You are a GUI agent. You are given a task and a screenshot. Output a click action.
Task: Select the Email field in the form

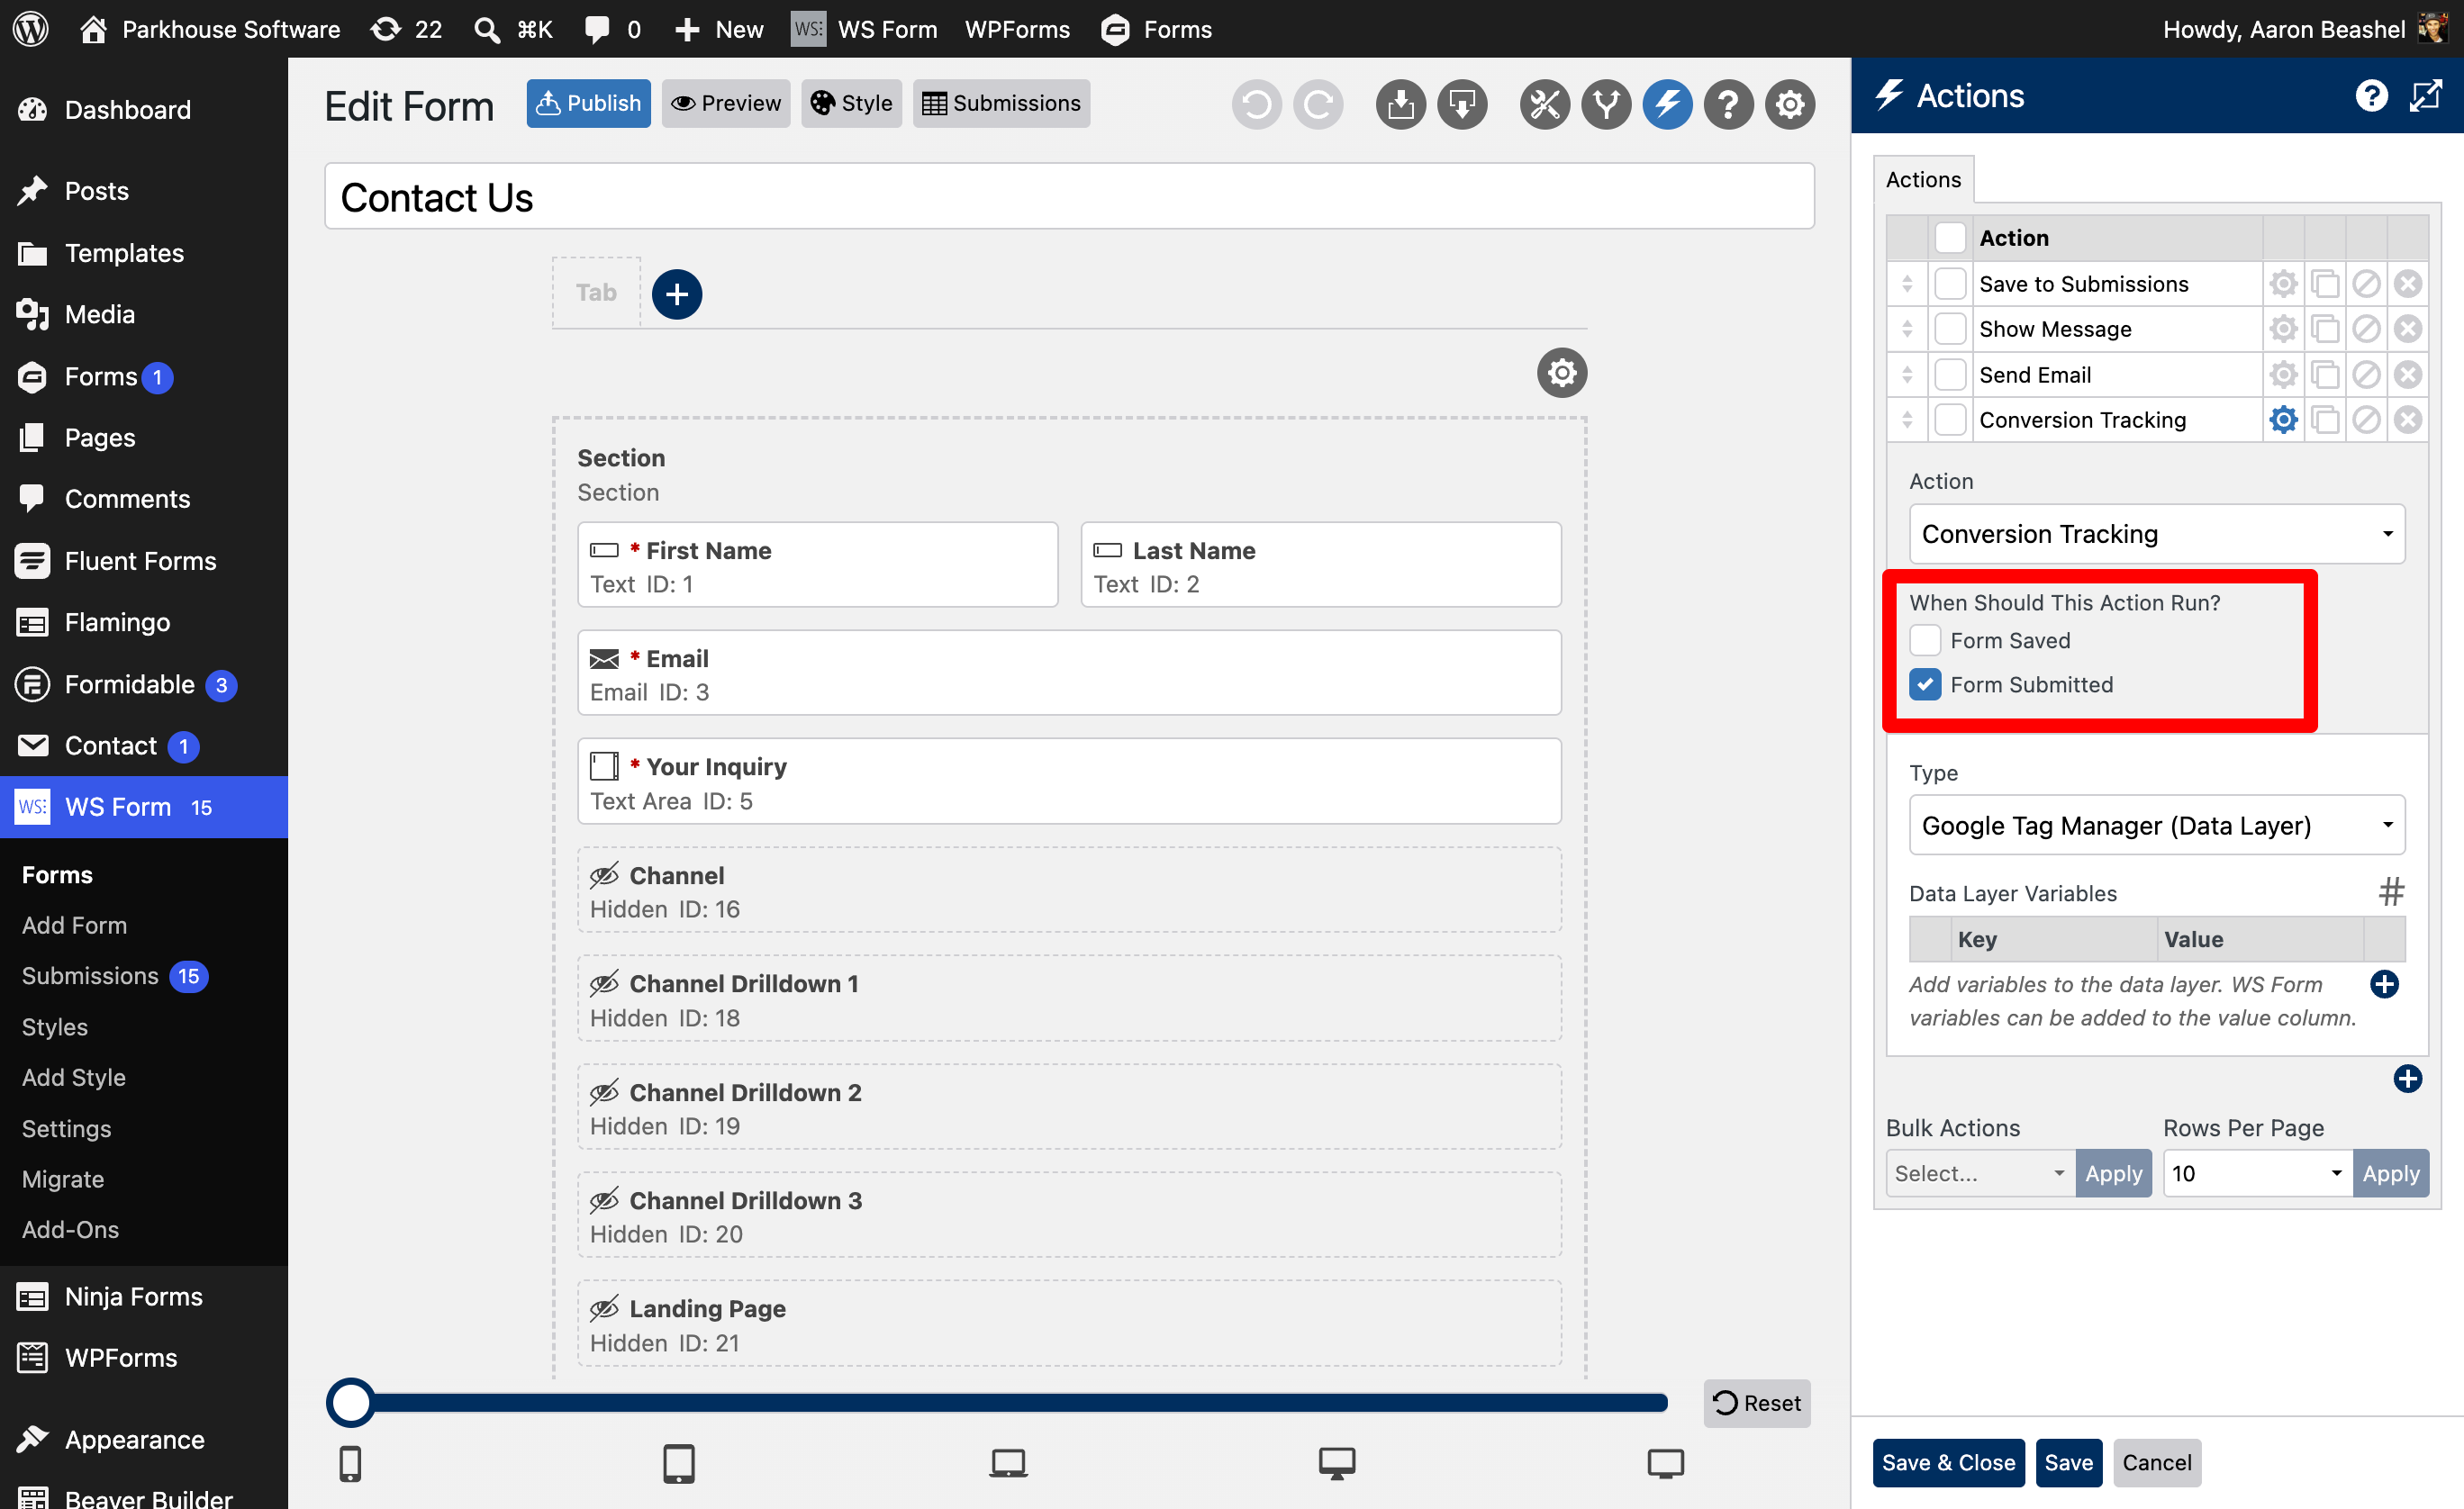click(1069, 673)
